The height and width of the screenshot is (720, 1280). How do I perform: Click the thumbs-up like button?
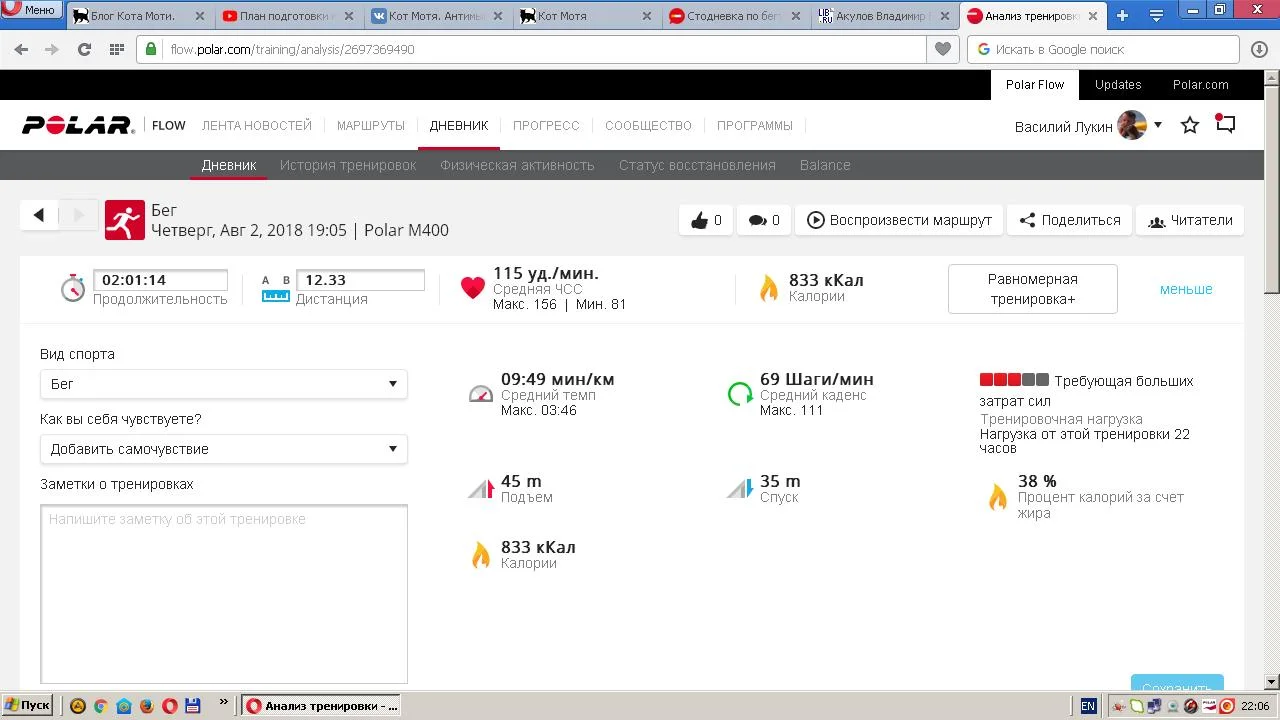click(x=705, y=220)
